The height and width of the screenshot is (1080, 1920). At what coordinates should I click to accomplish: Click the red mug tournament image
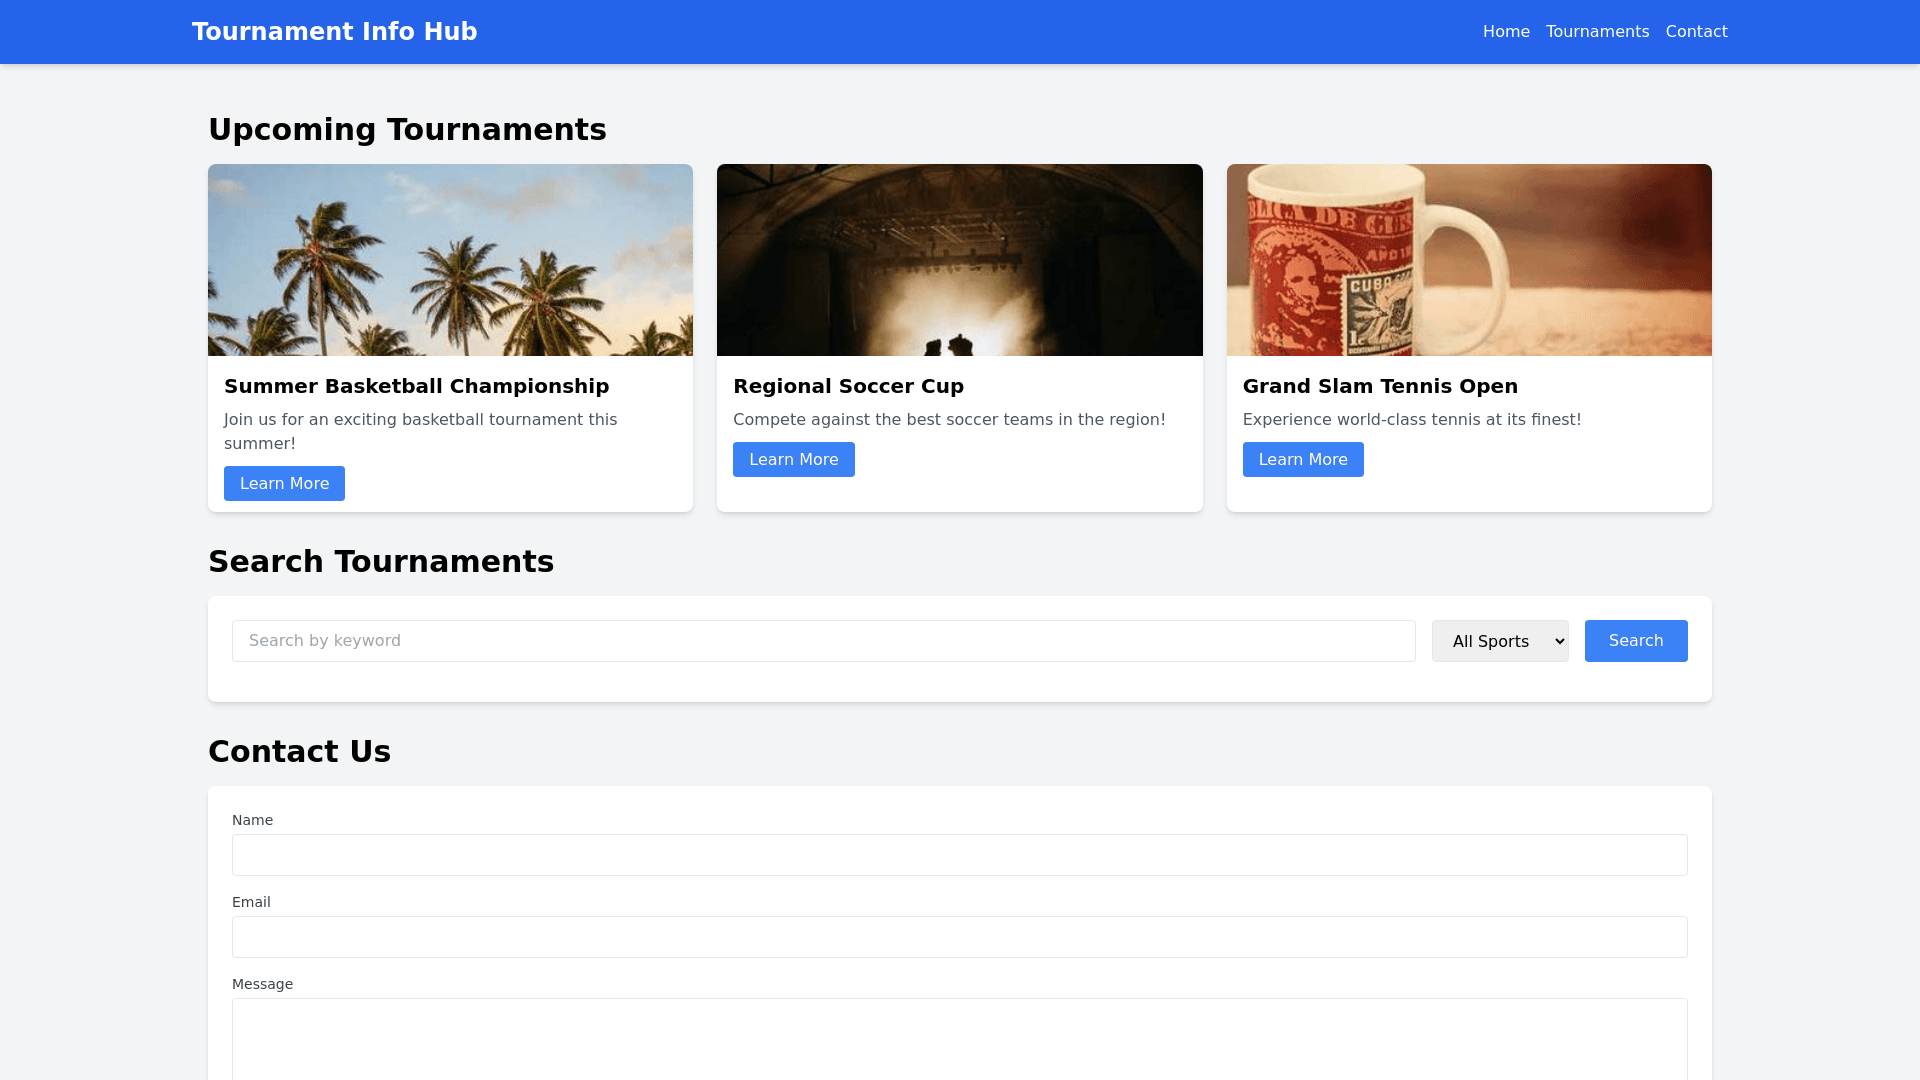tap(1468, 260)
